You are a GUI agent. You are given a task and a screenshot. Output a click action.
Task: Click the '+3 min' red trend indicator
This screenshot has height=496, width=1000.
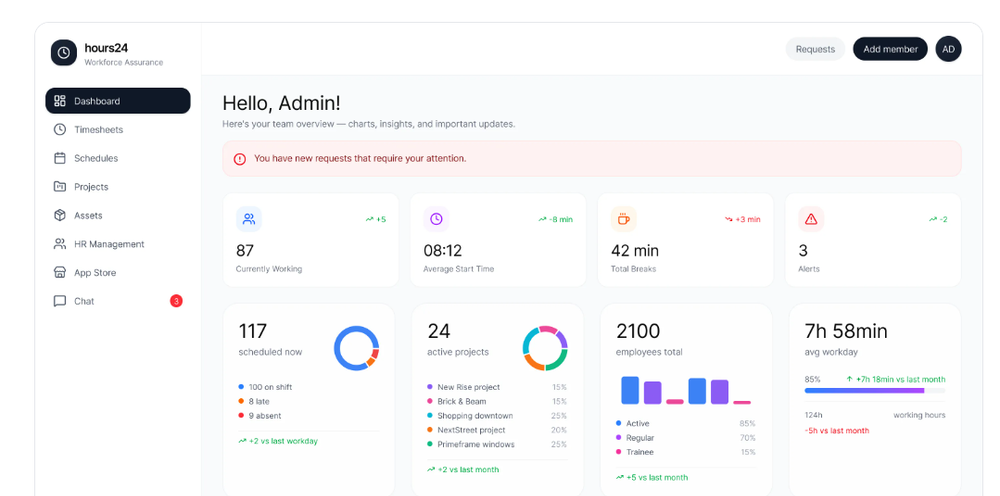pos(743,219)
